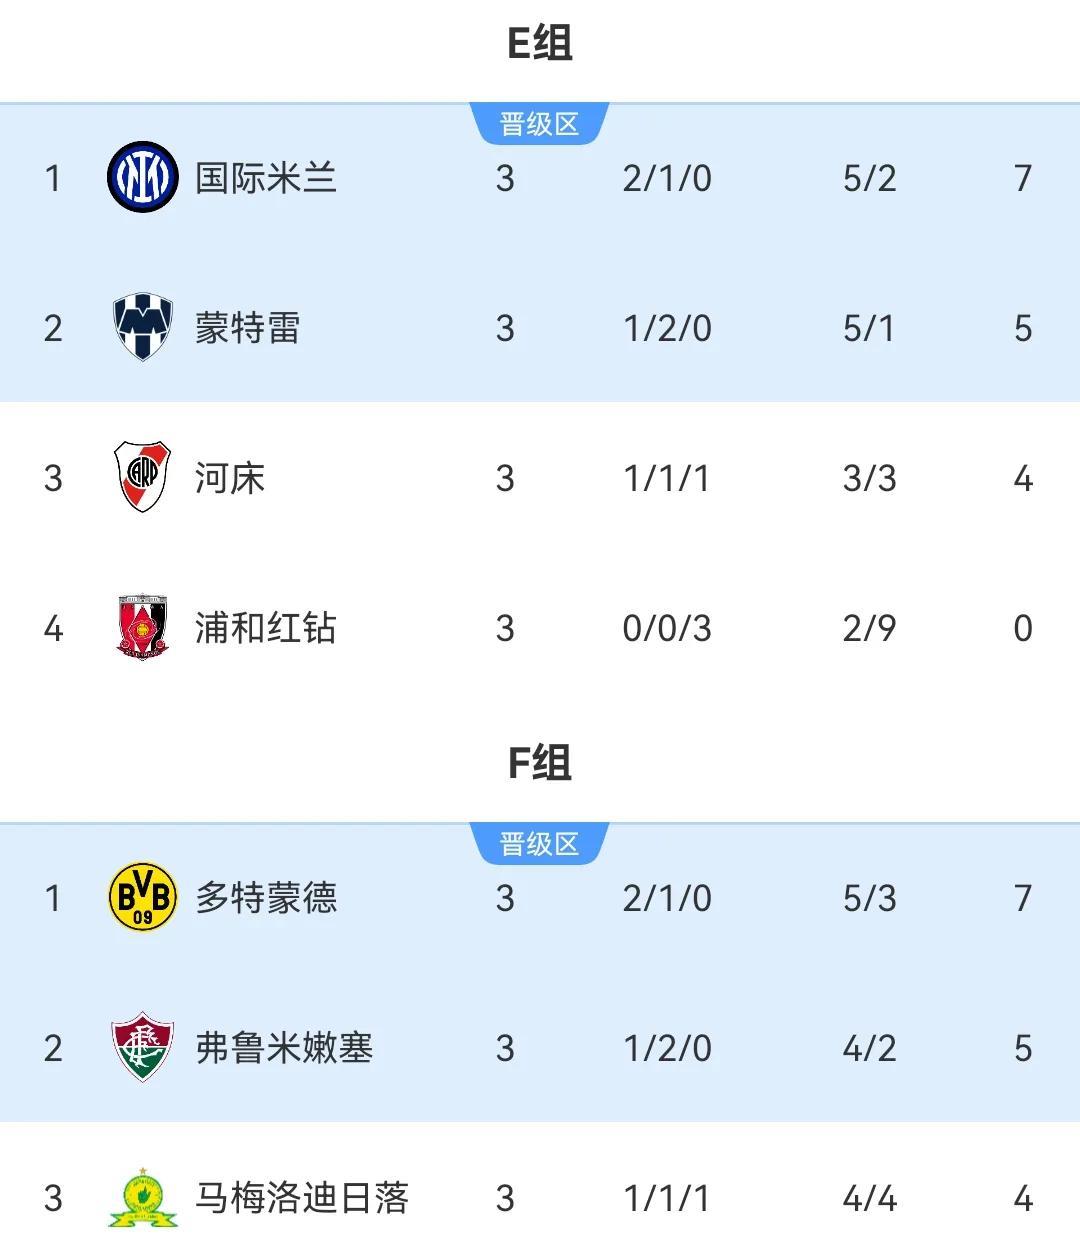Select the 浦和红钻 team name

[x=266, y=627]
